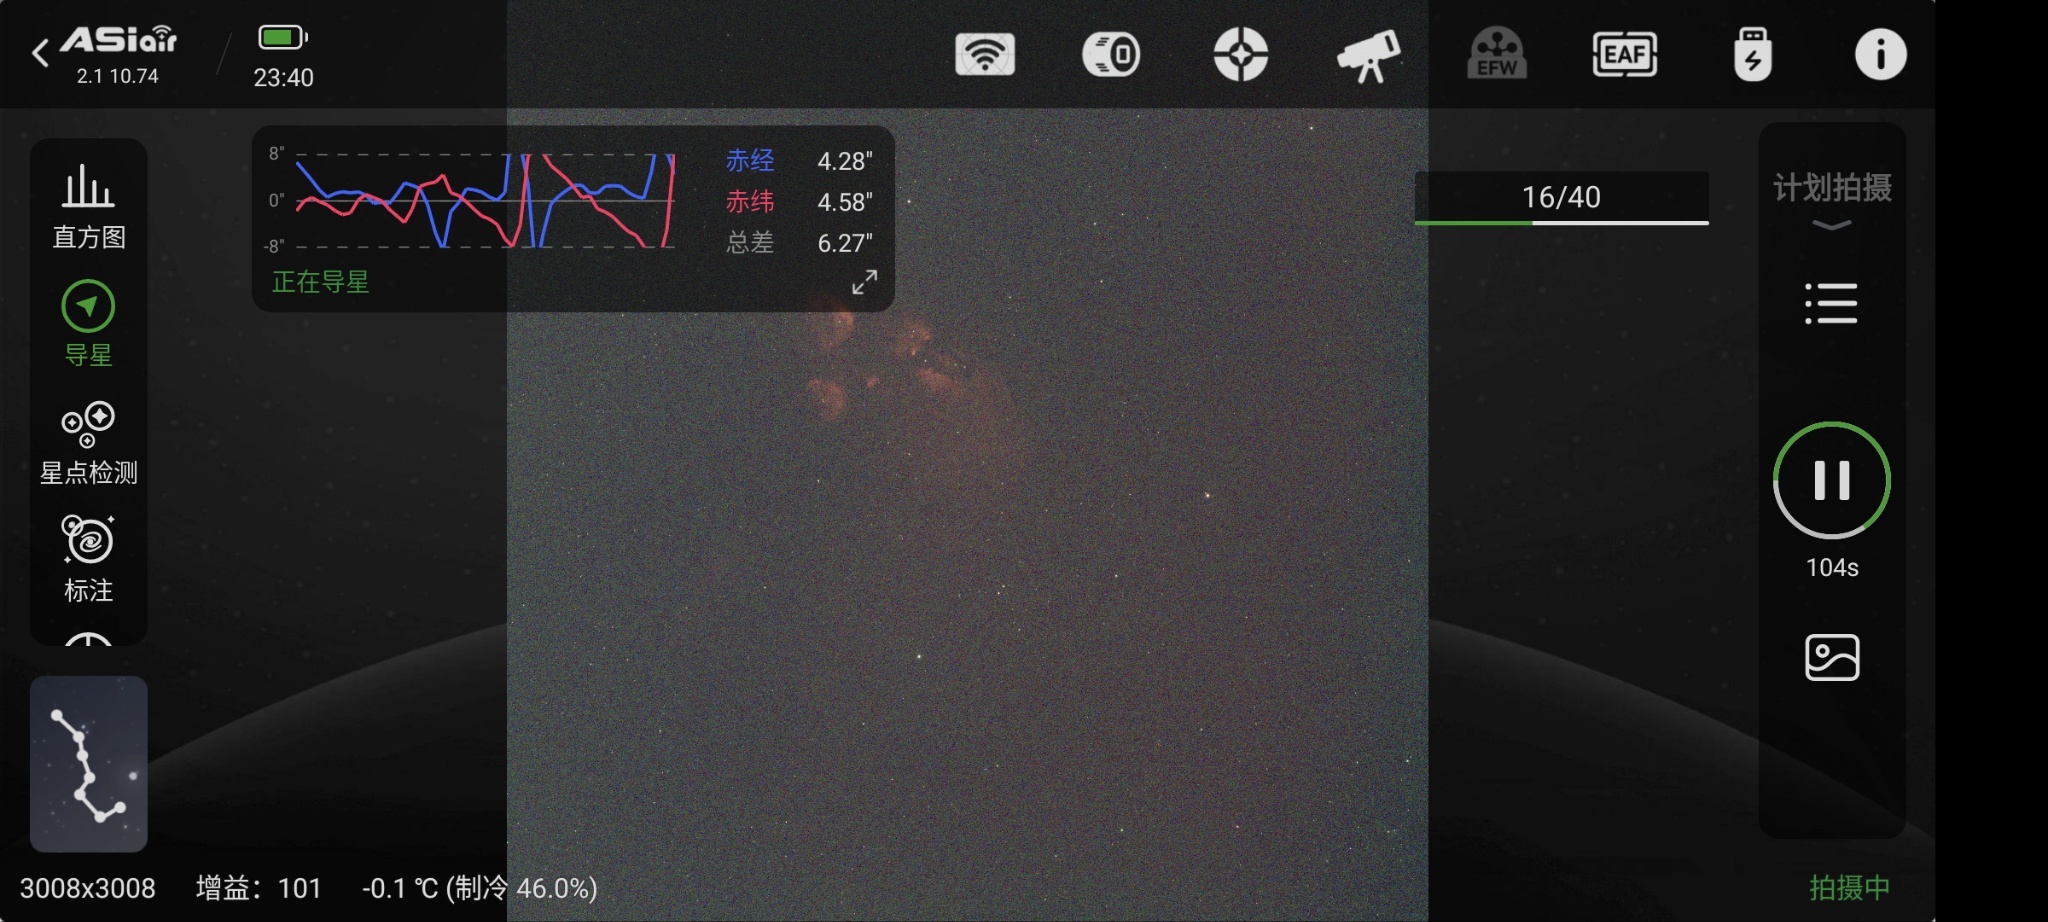Click the -0.1 ℃ cooling temperature readout

click(480, 888)
